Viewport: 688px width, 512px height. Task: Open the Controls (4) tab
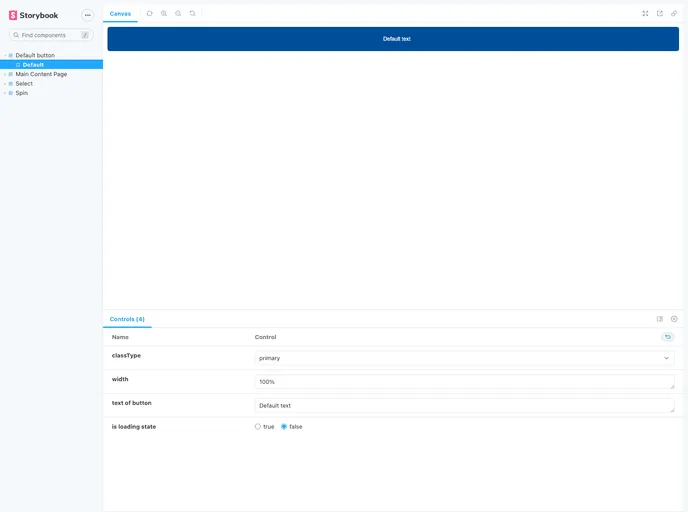pos(127,319)
